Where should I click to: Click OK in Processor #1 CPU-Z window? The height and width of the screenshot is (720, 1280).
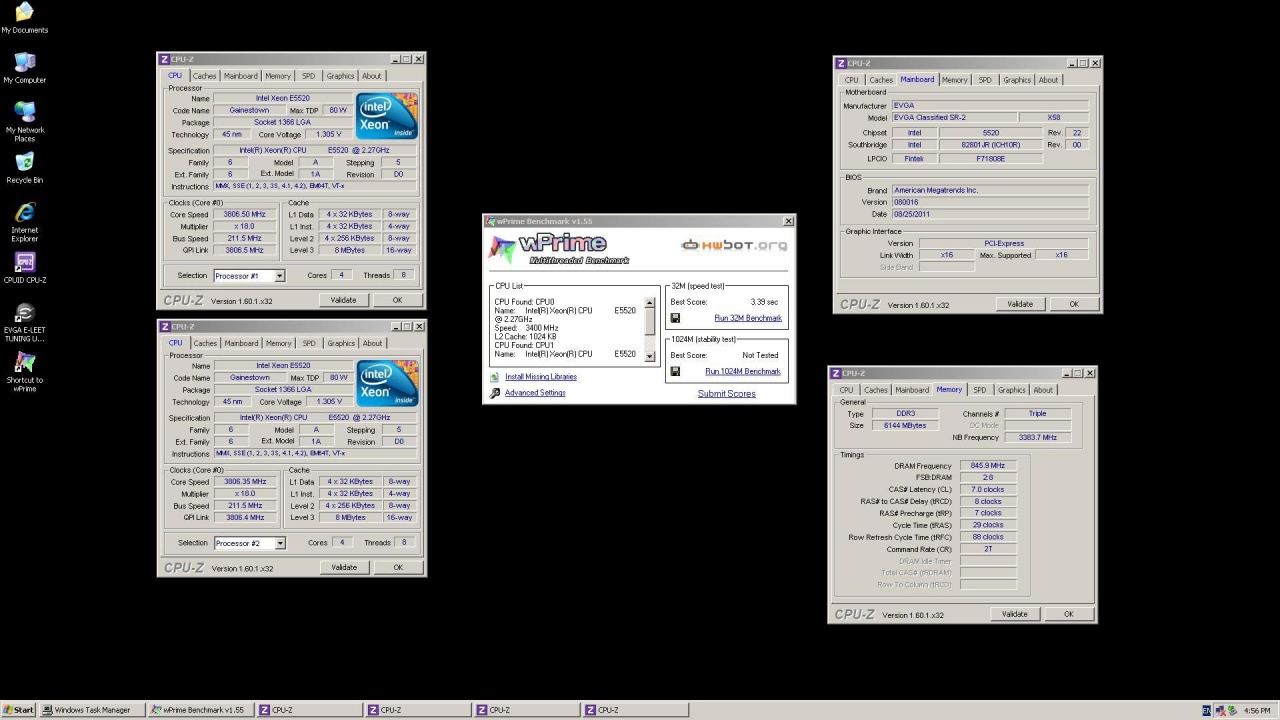397,300
